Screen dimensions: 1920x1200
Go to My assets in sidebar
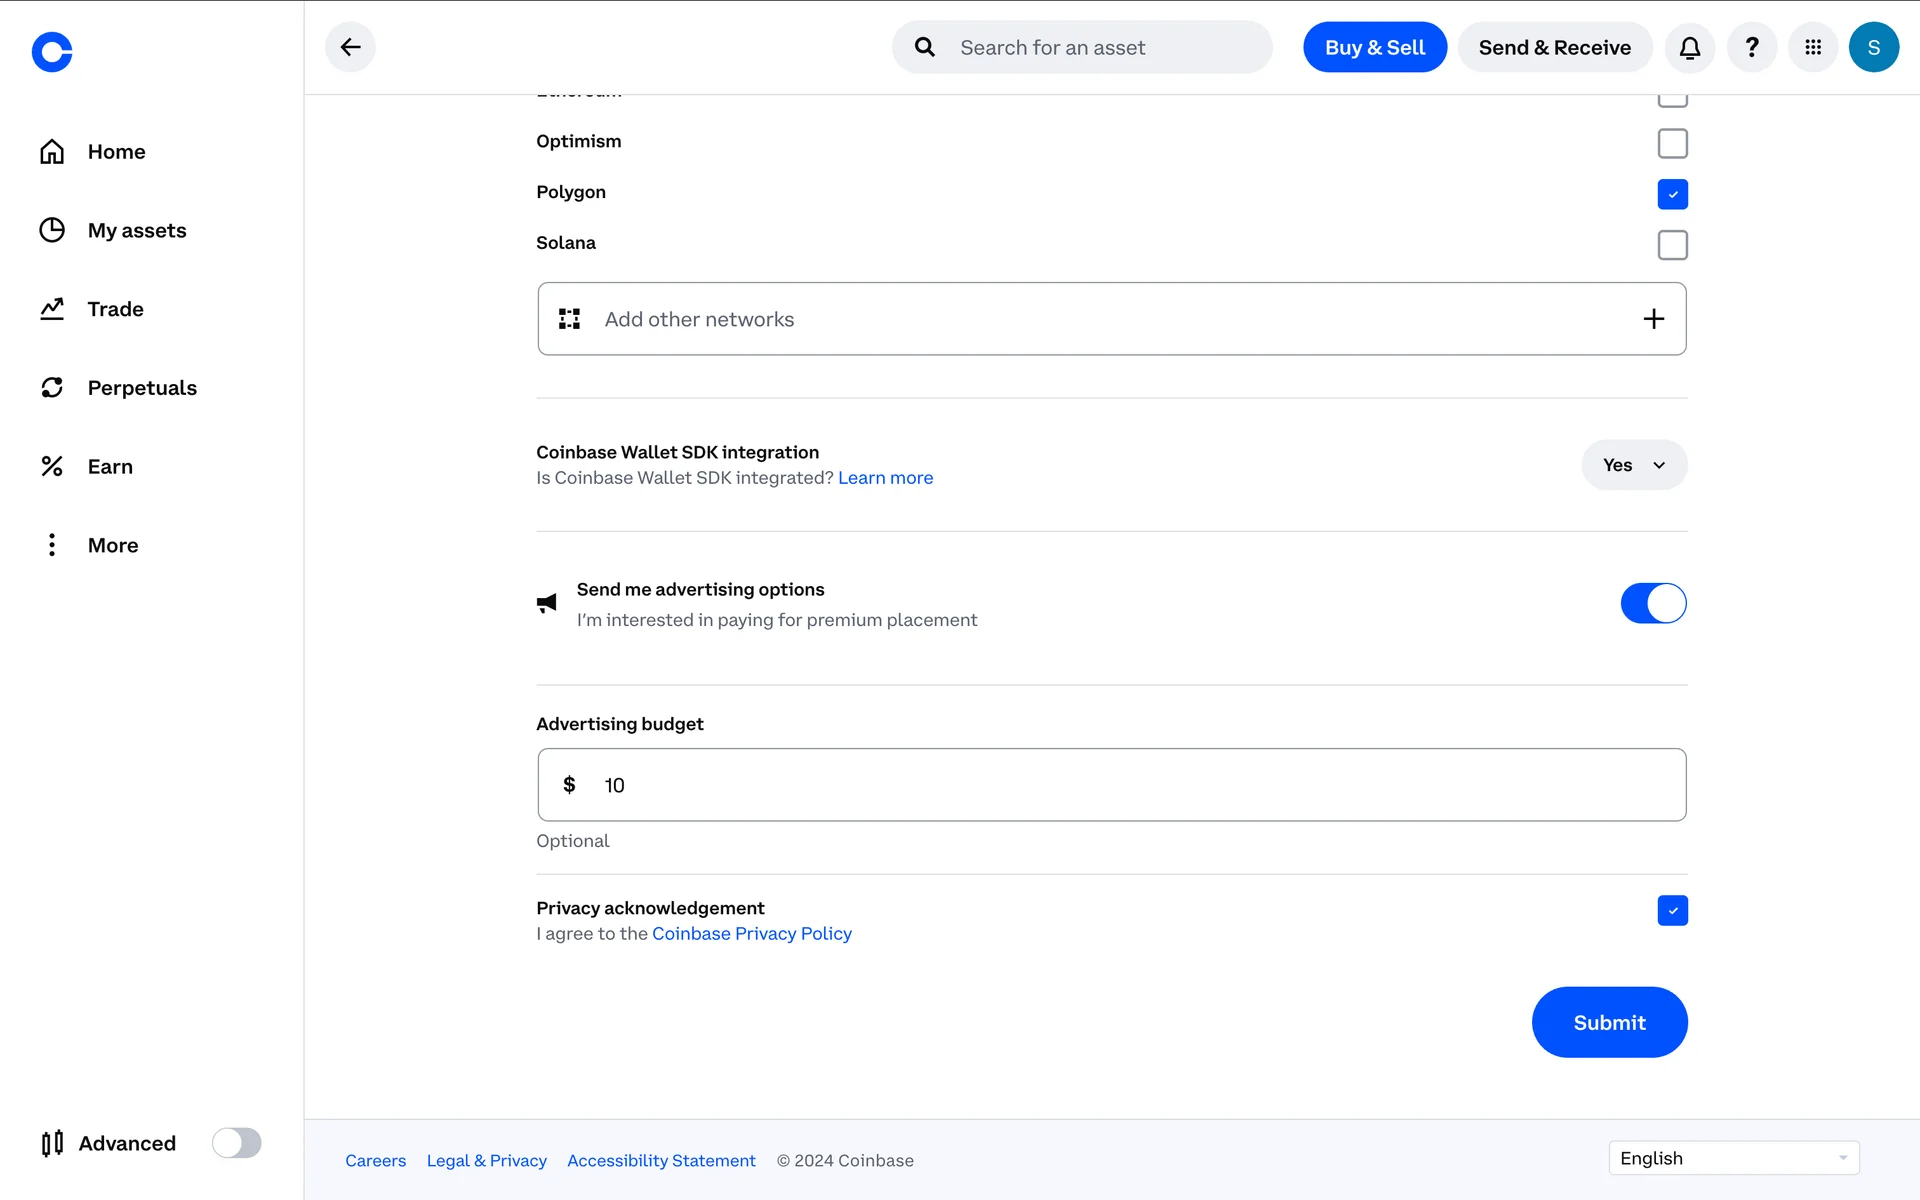click(x=136, y=230)
